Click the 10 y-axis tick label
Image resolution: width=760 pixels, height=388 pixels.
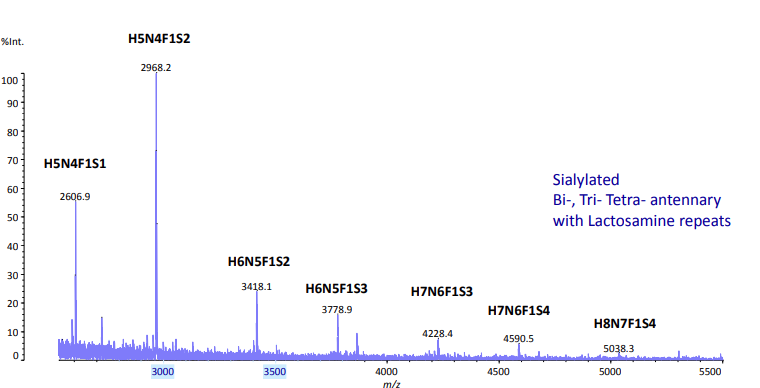click(x=12, y=332)
